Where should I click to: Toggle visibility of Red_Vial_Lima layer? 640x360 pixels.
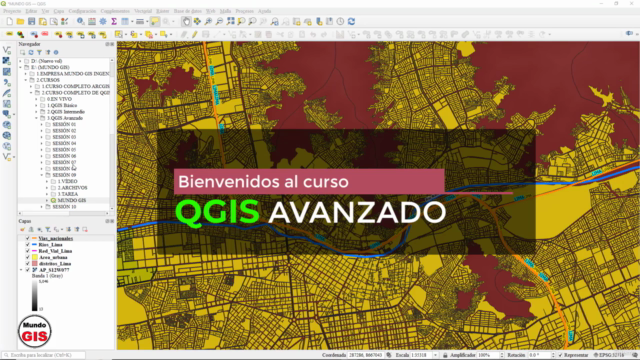tap(28, 251)
